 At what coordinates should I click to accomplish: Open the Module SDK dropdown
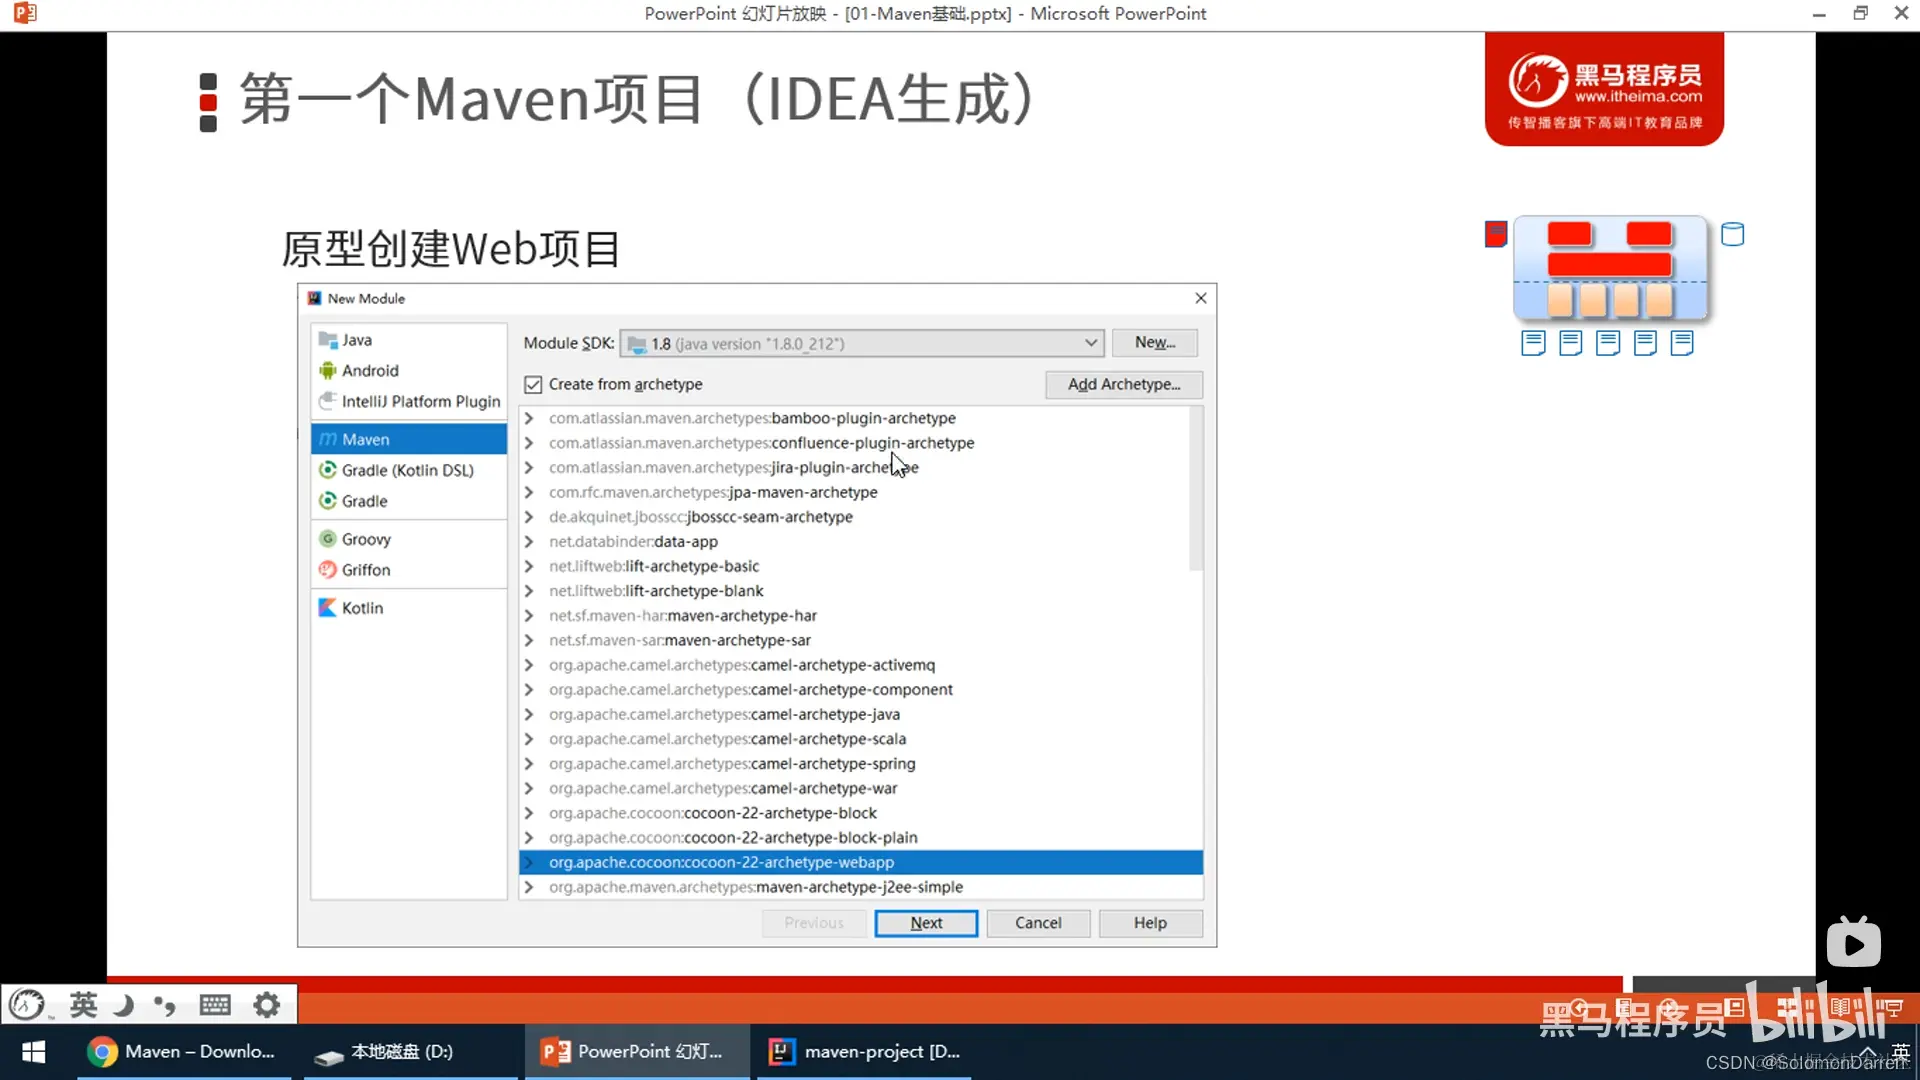point(1090,344)
